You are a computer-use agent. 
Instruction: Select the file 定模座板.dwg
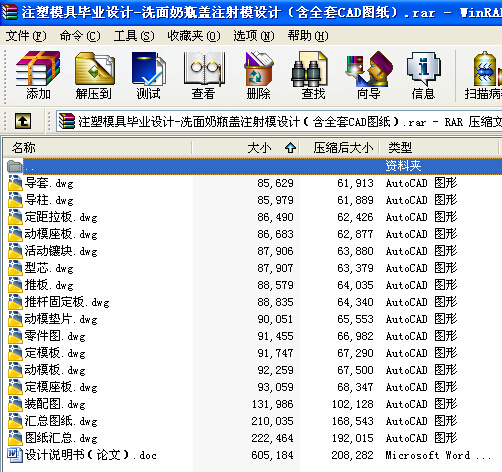[61, 387]
